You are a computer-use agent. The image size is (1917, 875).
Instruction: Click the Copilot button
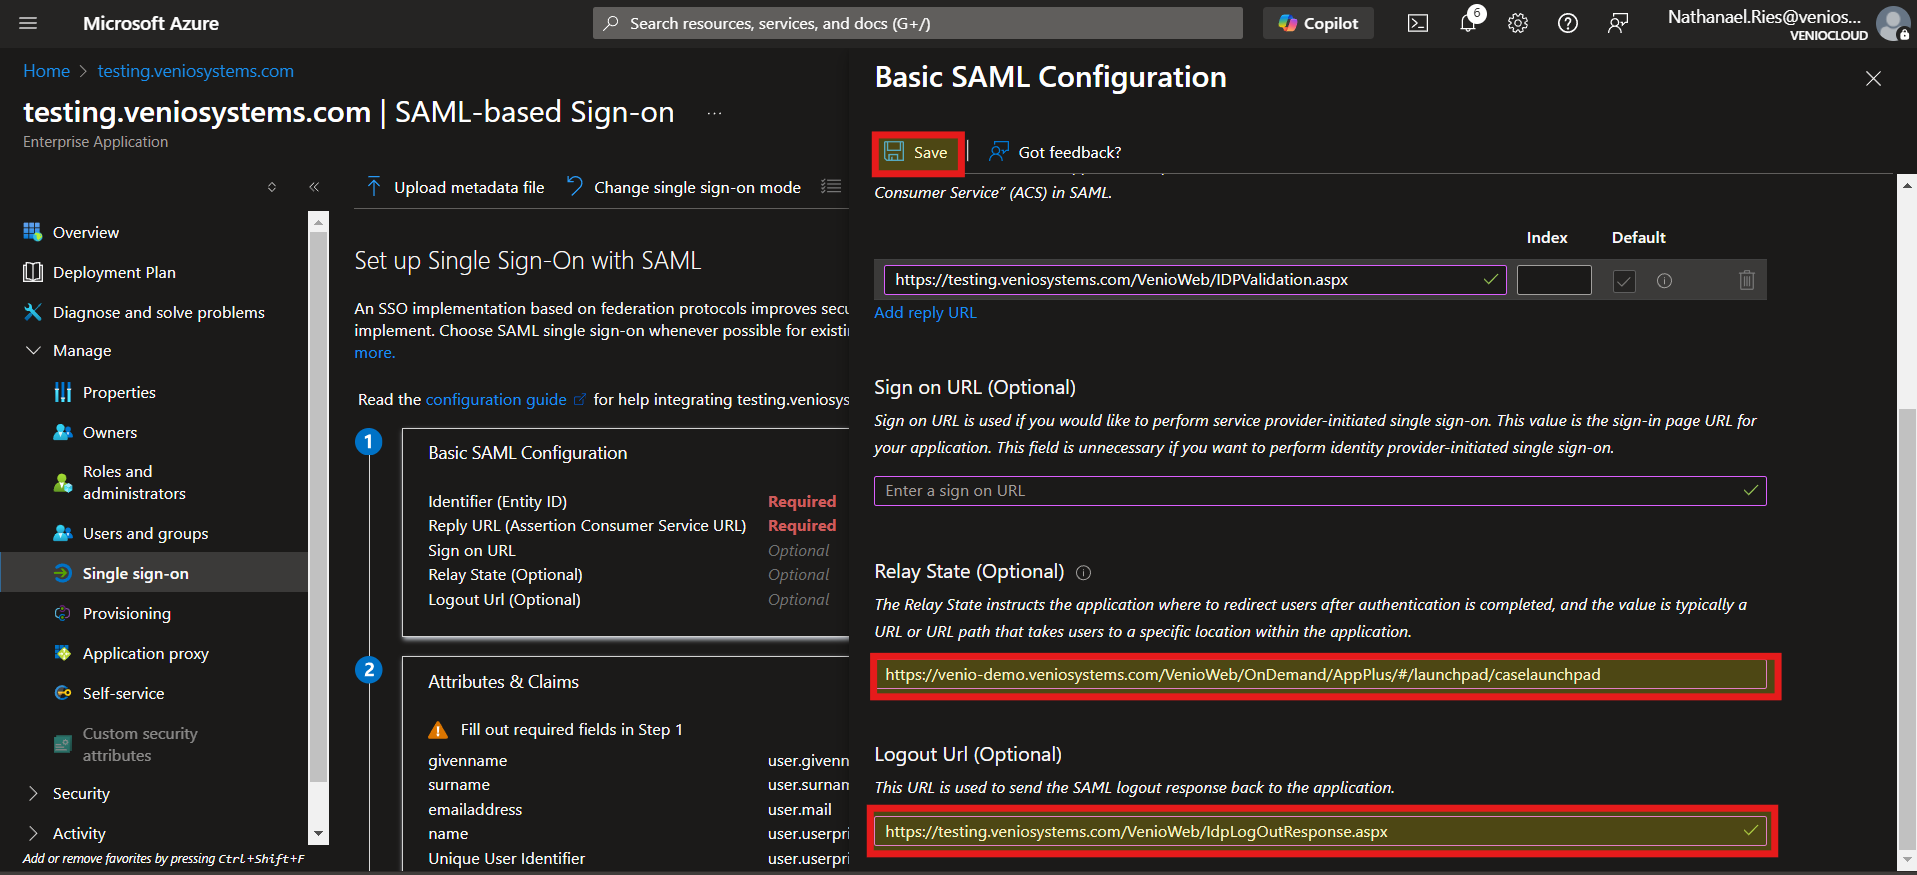point(1318,23)
